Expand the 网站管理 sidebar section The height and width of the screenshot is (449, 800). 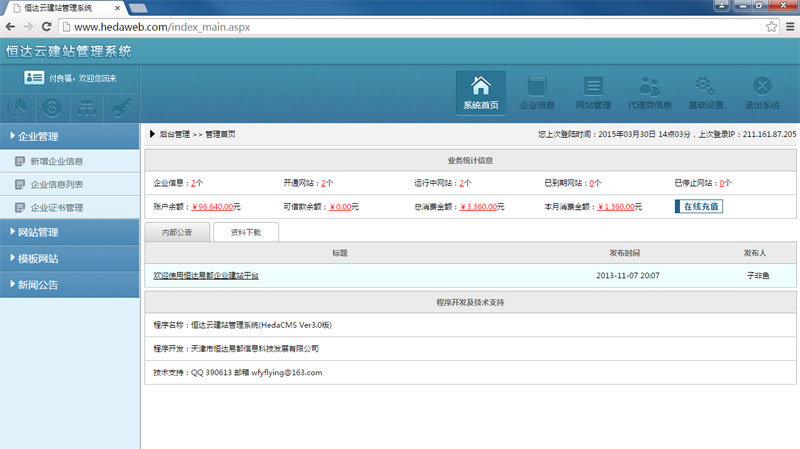coord(70,232)
